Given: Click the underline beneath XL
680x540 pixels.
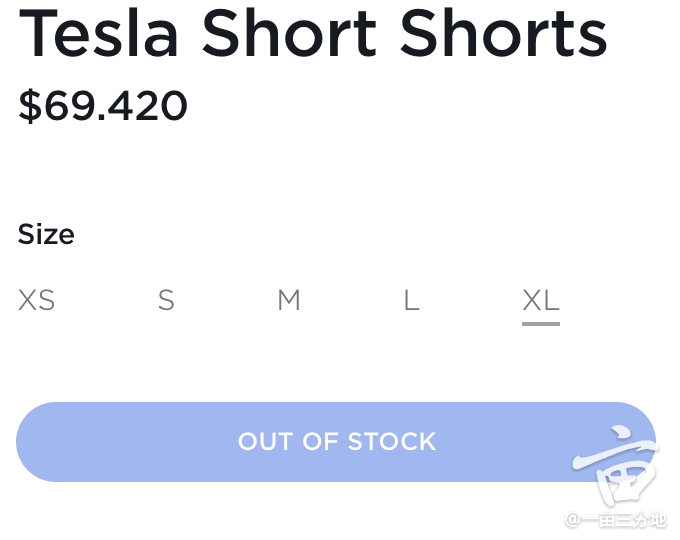Looking at the screenshot, I should tap(541, 324).
